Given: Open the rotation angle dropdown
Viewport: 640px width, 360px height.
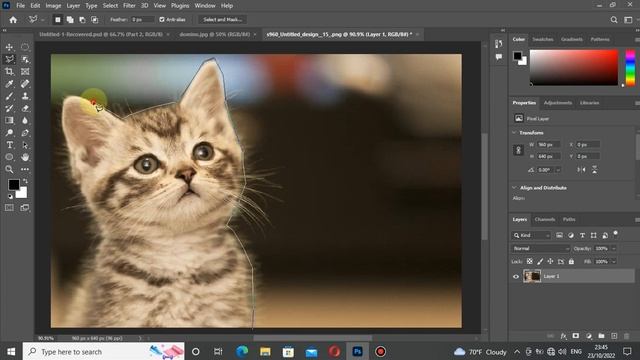Looking at the screenshot, I should 558,170.
